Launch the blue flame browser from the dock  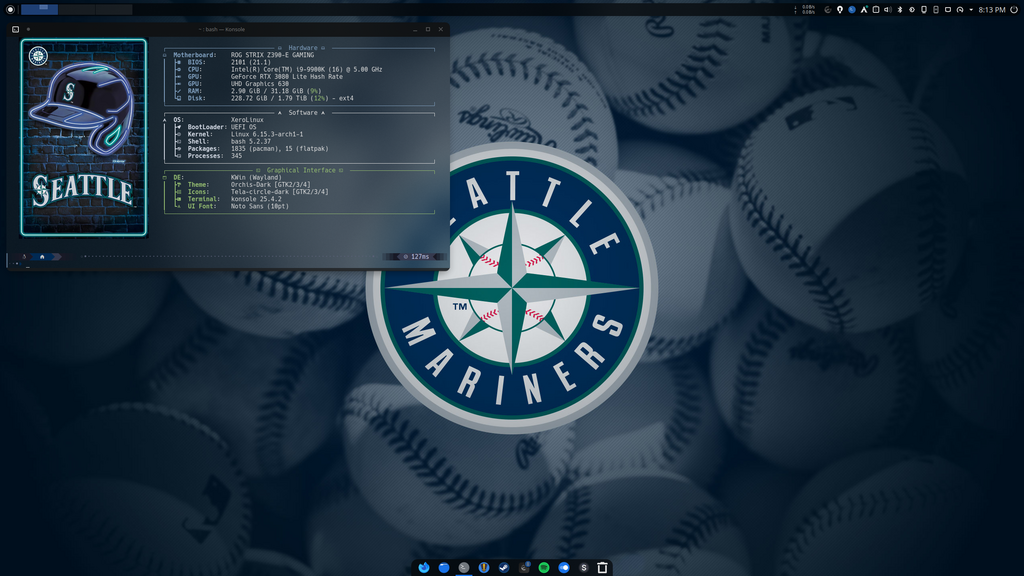(x=424, y=568)
